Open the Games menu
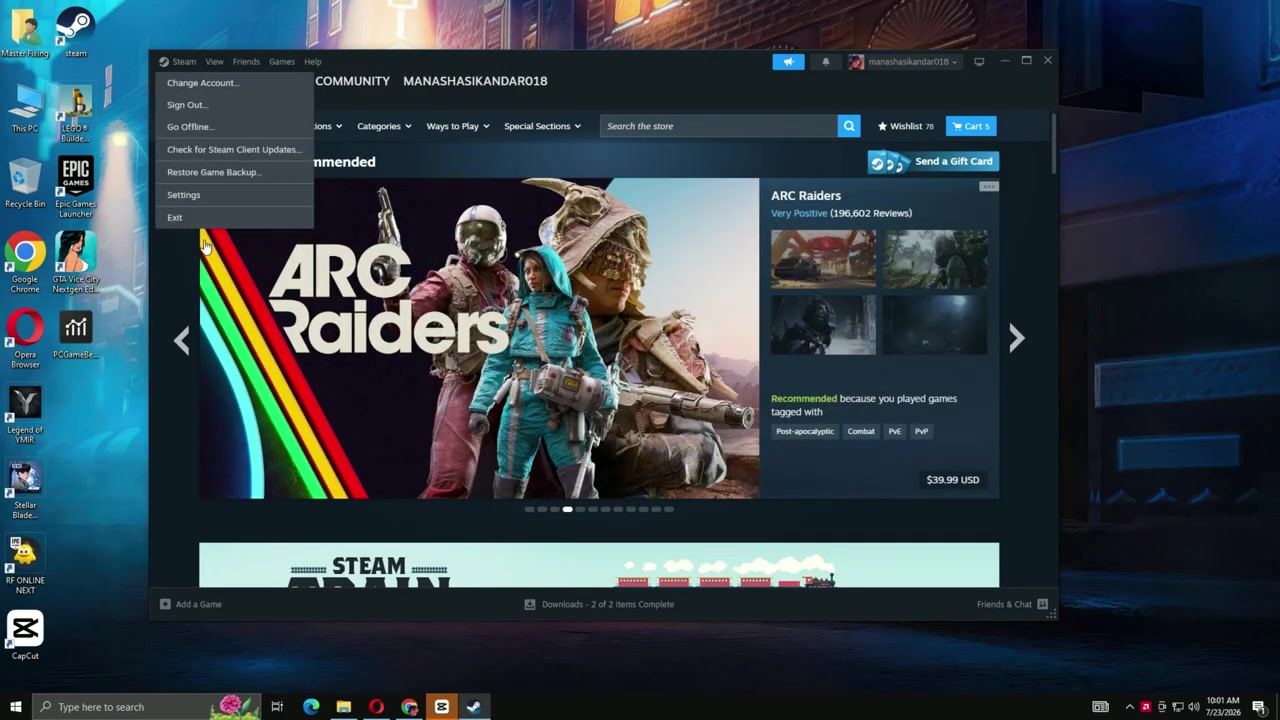The image size is (1280, 720). pos(282,62)
